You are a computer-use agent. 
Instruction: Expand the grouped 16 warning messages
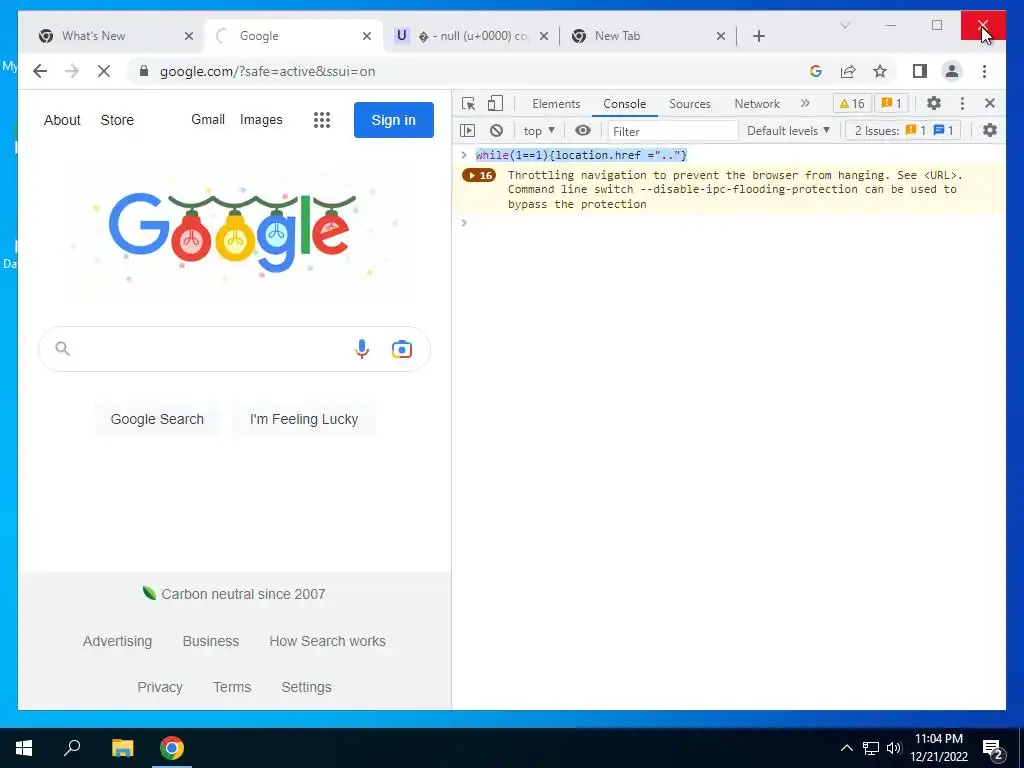coord(479,175)
